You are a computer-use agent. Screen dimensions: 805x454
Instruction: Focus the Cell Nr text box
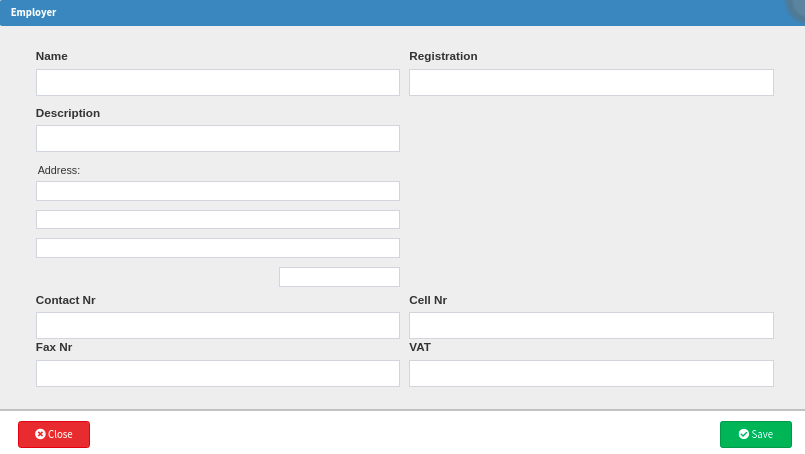coord(591,325)
